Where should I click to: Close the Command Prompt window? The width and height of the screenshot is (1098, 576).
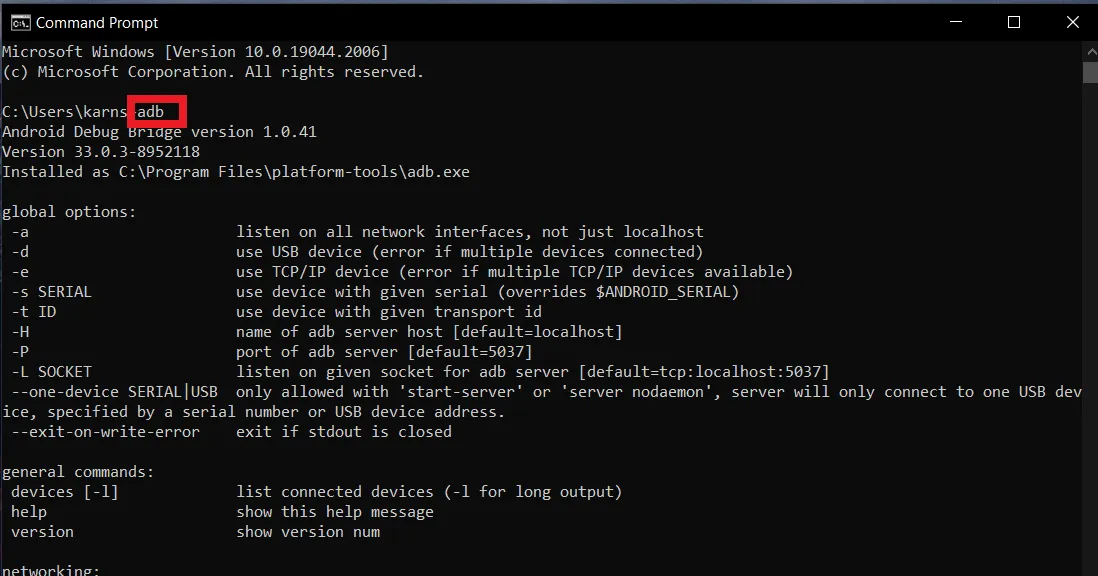coord(1072,22)
